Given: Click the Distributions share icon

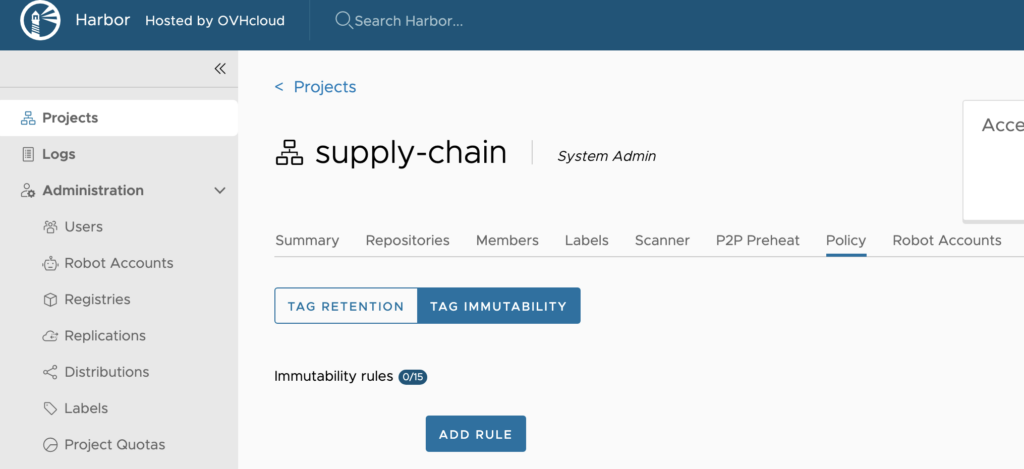Looking at the screenshot, I should (x=50, y=372).
